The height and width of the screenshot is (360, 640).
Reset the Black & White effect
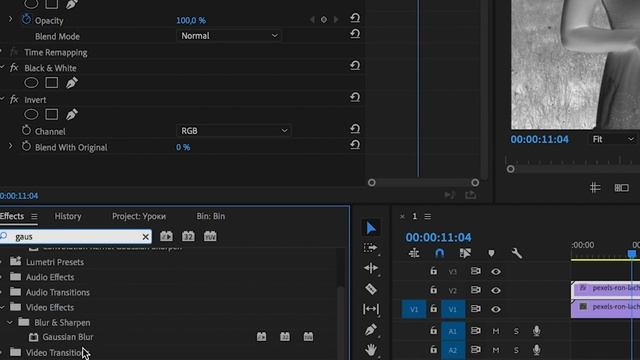pyautogui.click(x=355, y=66)
